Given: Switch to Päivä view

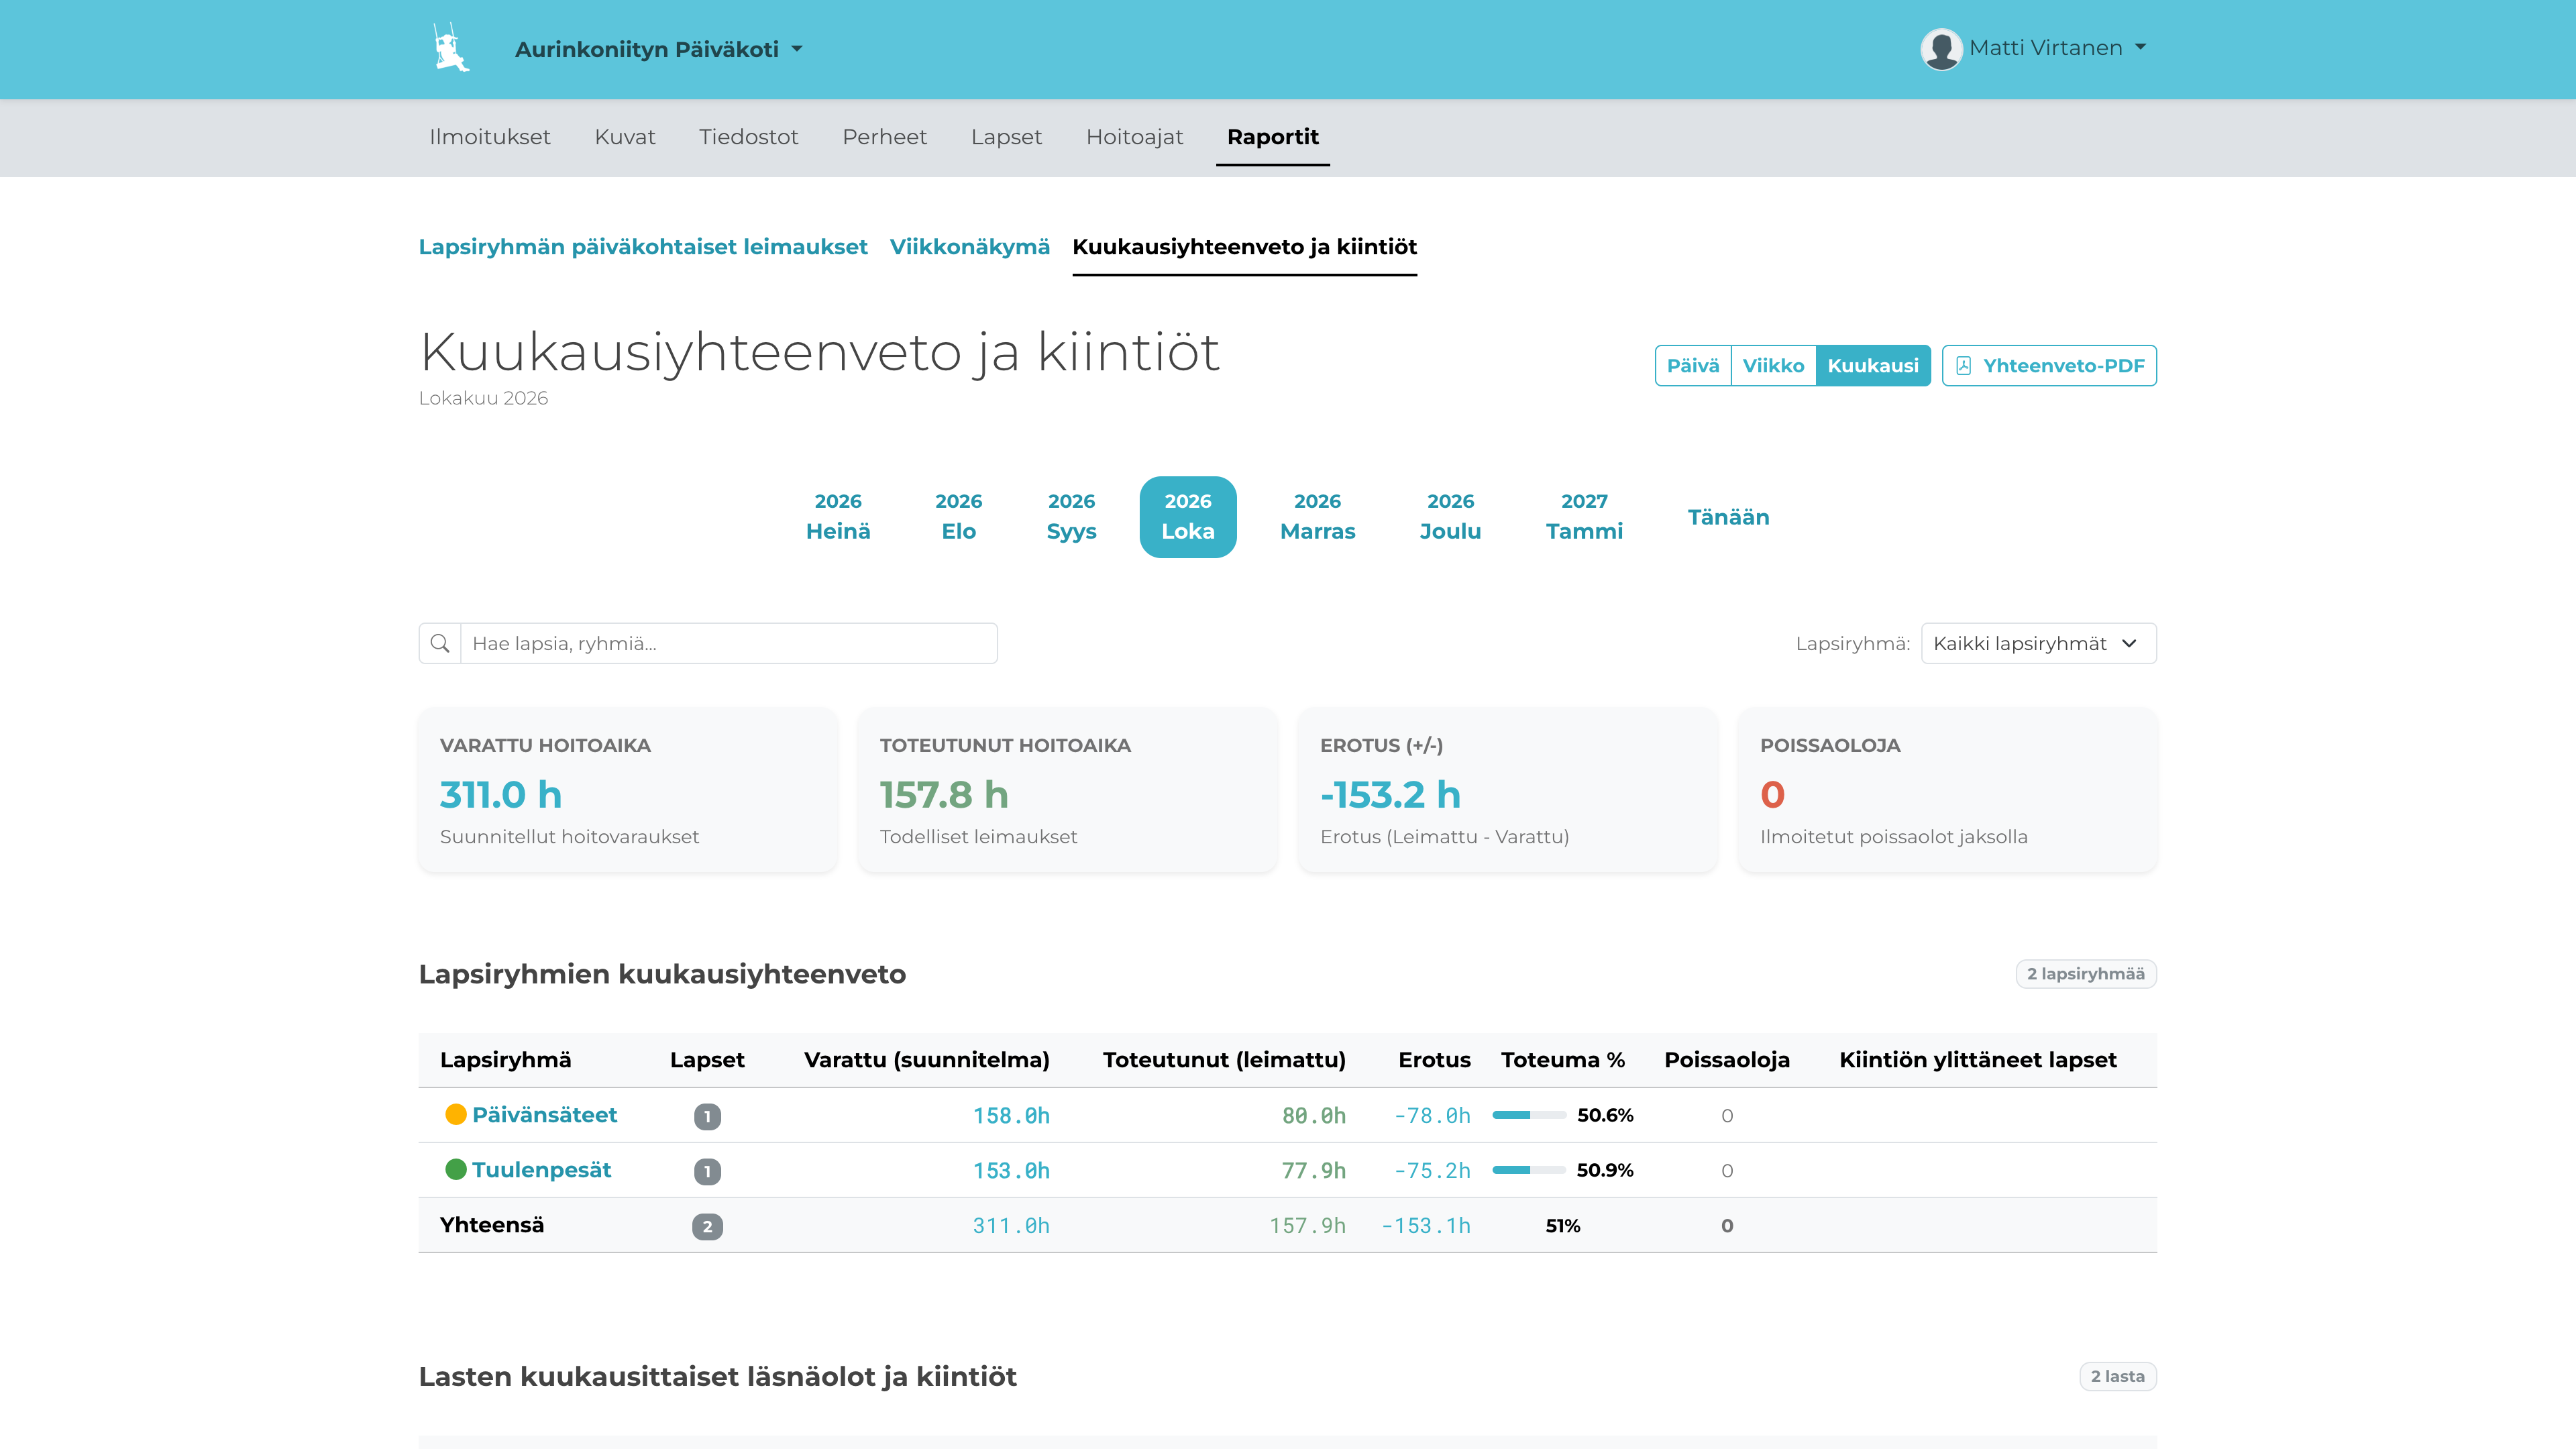Looking at the screenshot, I should pos(1693,366).
